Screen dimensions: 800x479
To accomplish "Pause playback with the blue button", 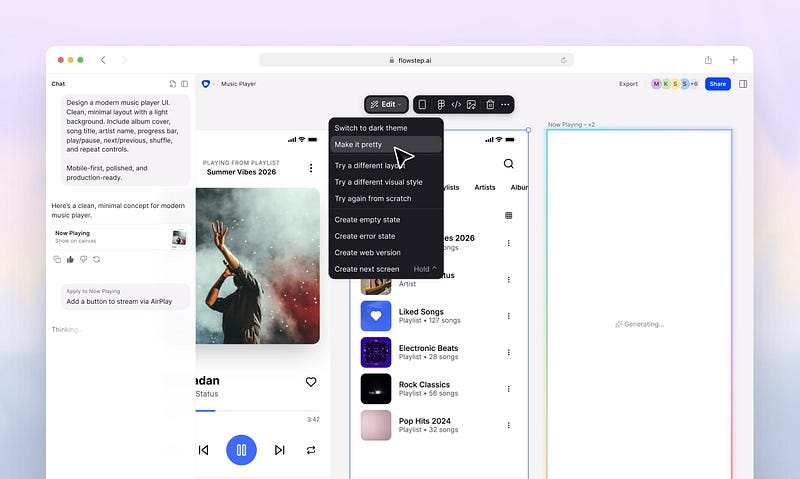I will 241,450.
